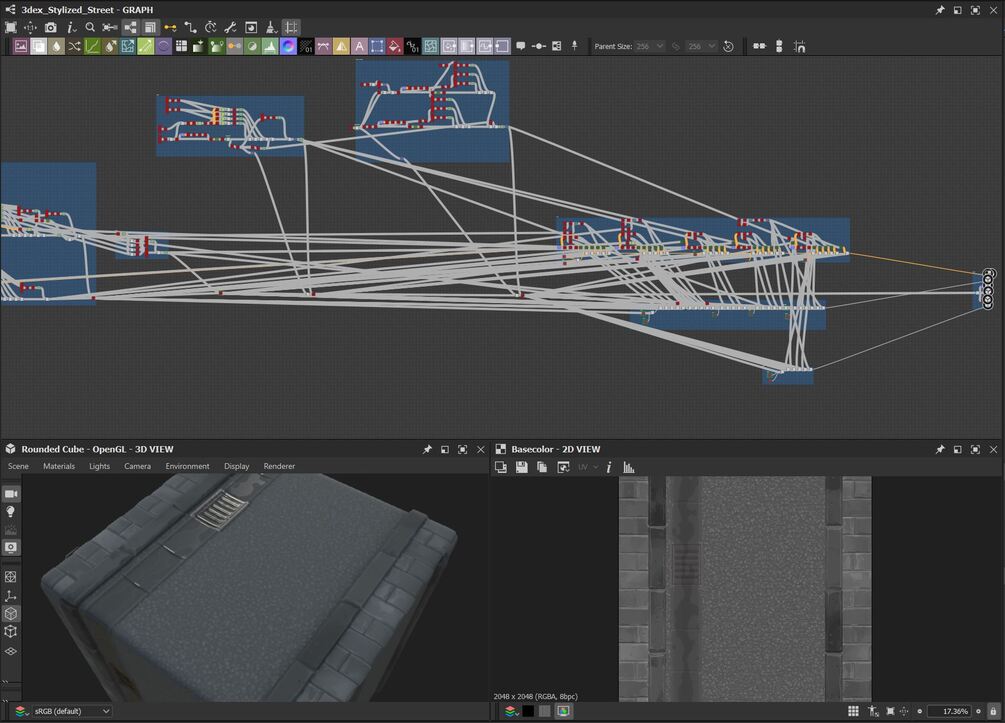Open the Environment menu in 3D view
1005x723 pixels.
pyautogui.click(x=187, y=466)
